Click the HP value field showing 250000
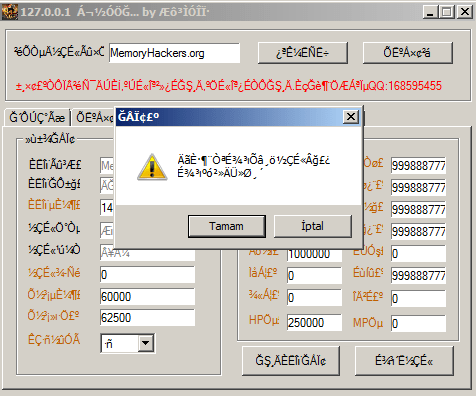Image resolution: width=476 pixels, height=396 pixels. (x=314, y=323)
